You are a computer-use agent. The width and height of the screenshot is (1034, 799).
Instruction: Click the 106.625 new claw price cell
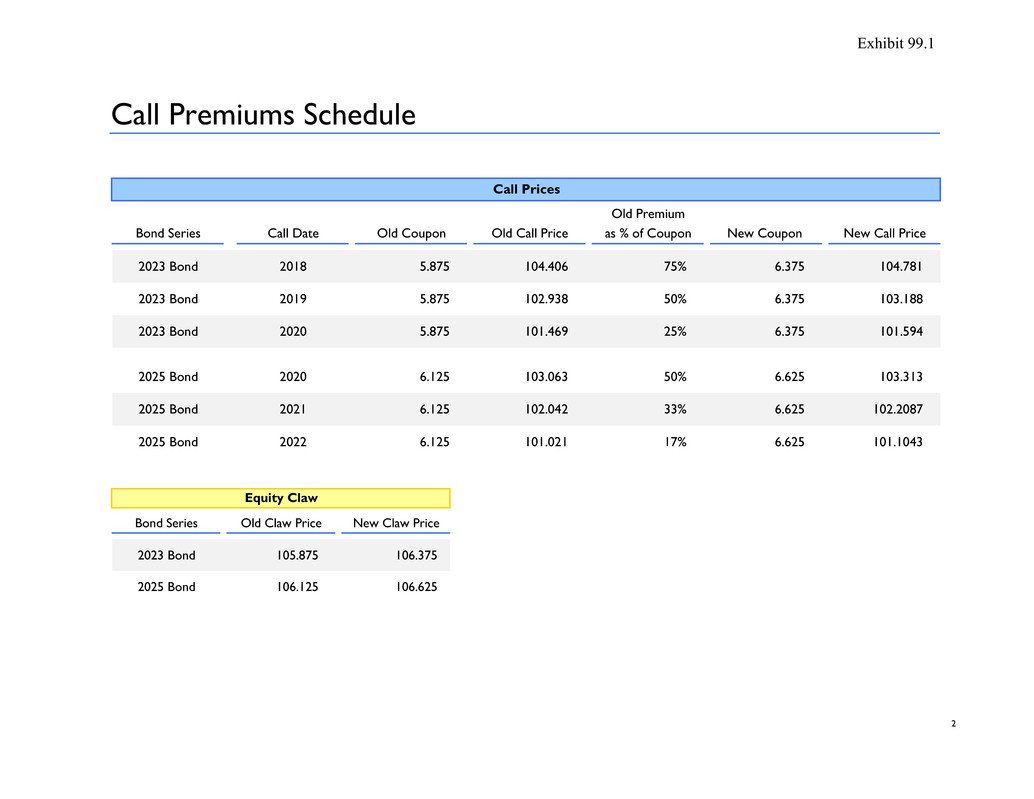tap(413, 587)
